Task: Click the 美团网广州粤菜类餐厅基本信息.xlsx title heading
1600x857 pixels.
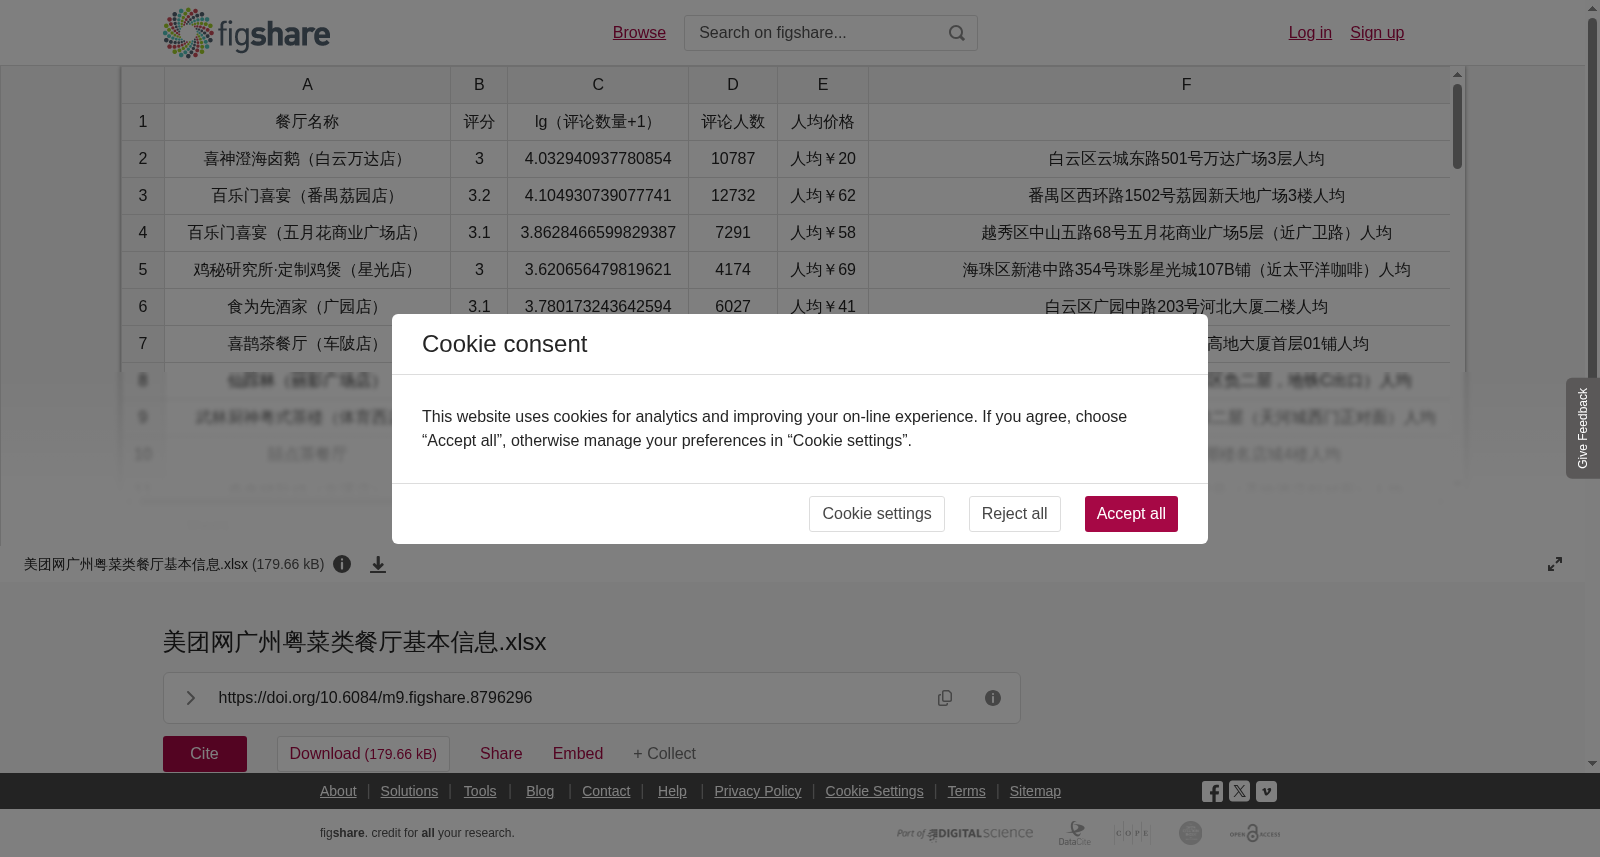Action: pos(354,642)
